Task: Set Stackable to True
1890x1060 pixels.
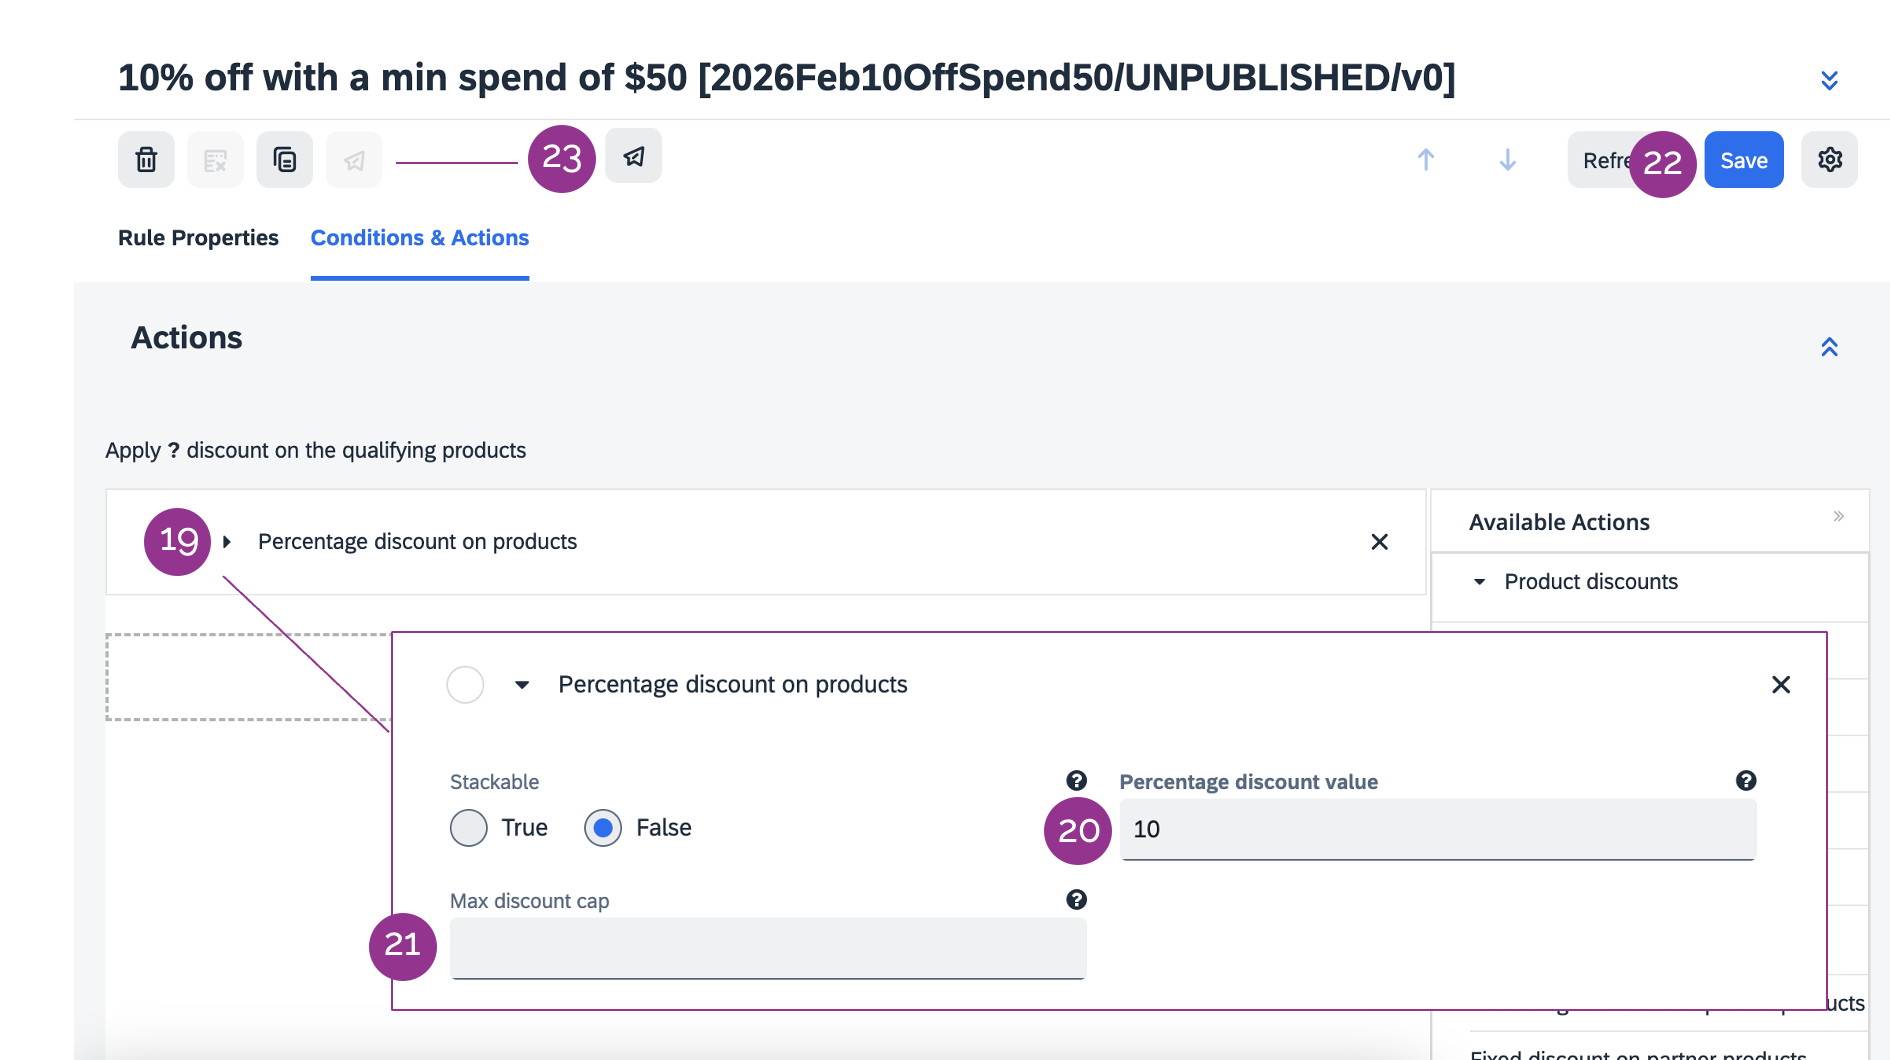Action: [469, 828]
